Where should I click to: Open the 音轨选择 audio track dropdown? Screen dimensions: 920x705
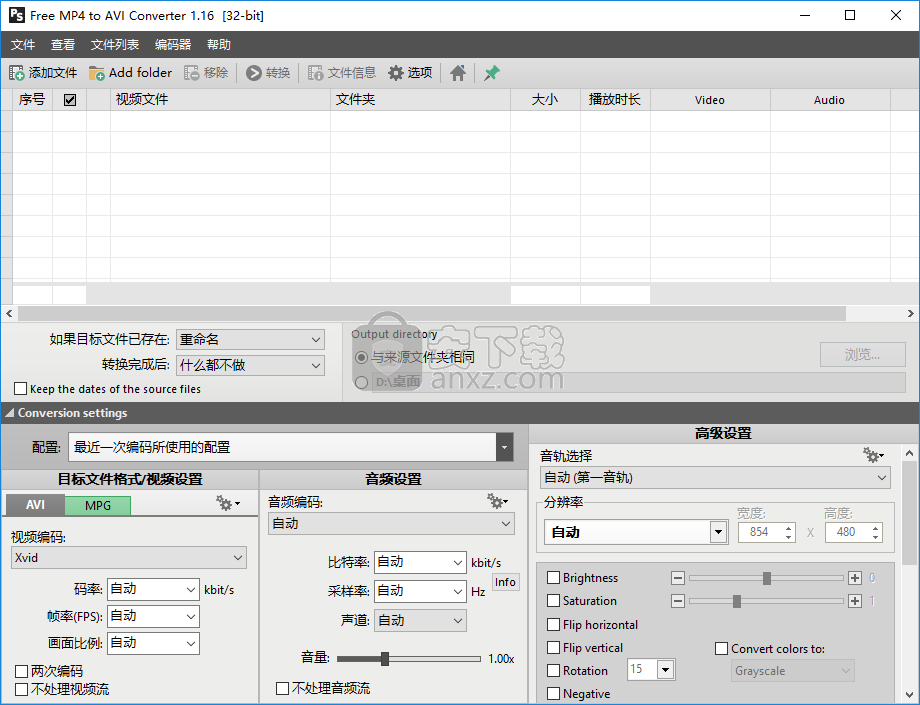click(715, 478)
